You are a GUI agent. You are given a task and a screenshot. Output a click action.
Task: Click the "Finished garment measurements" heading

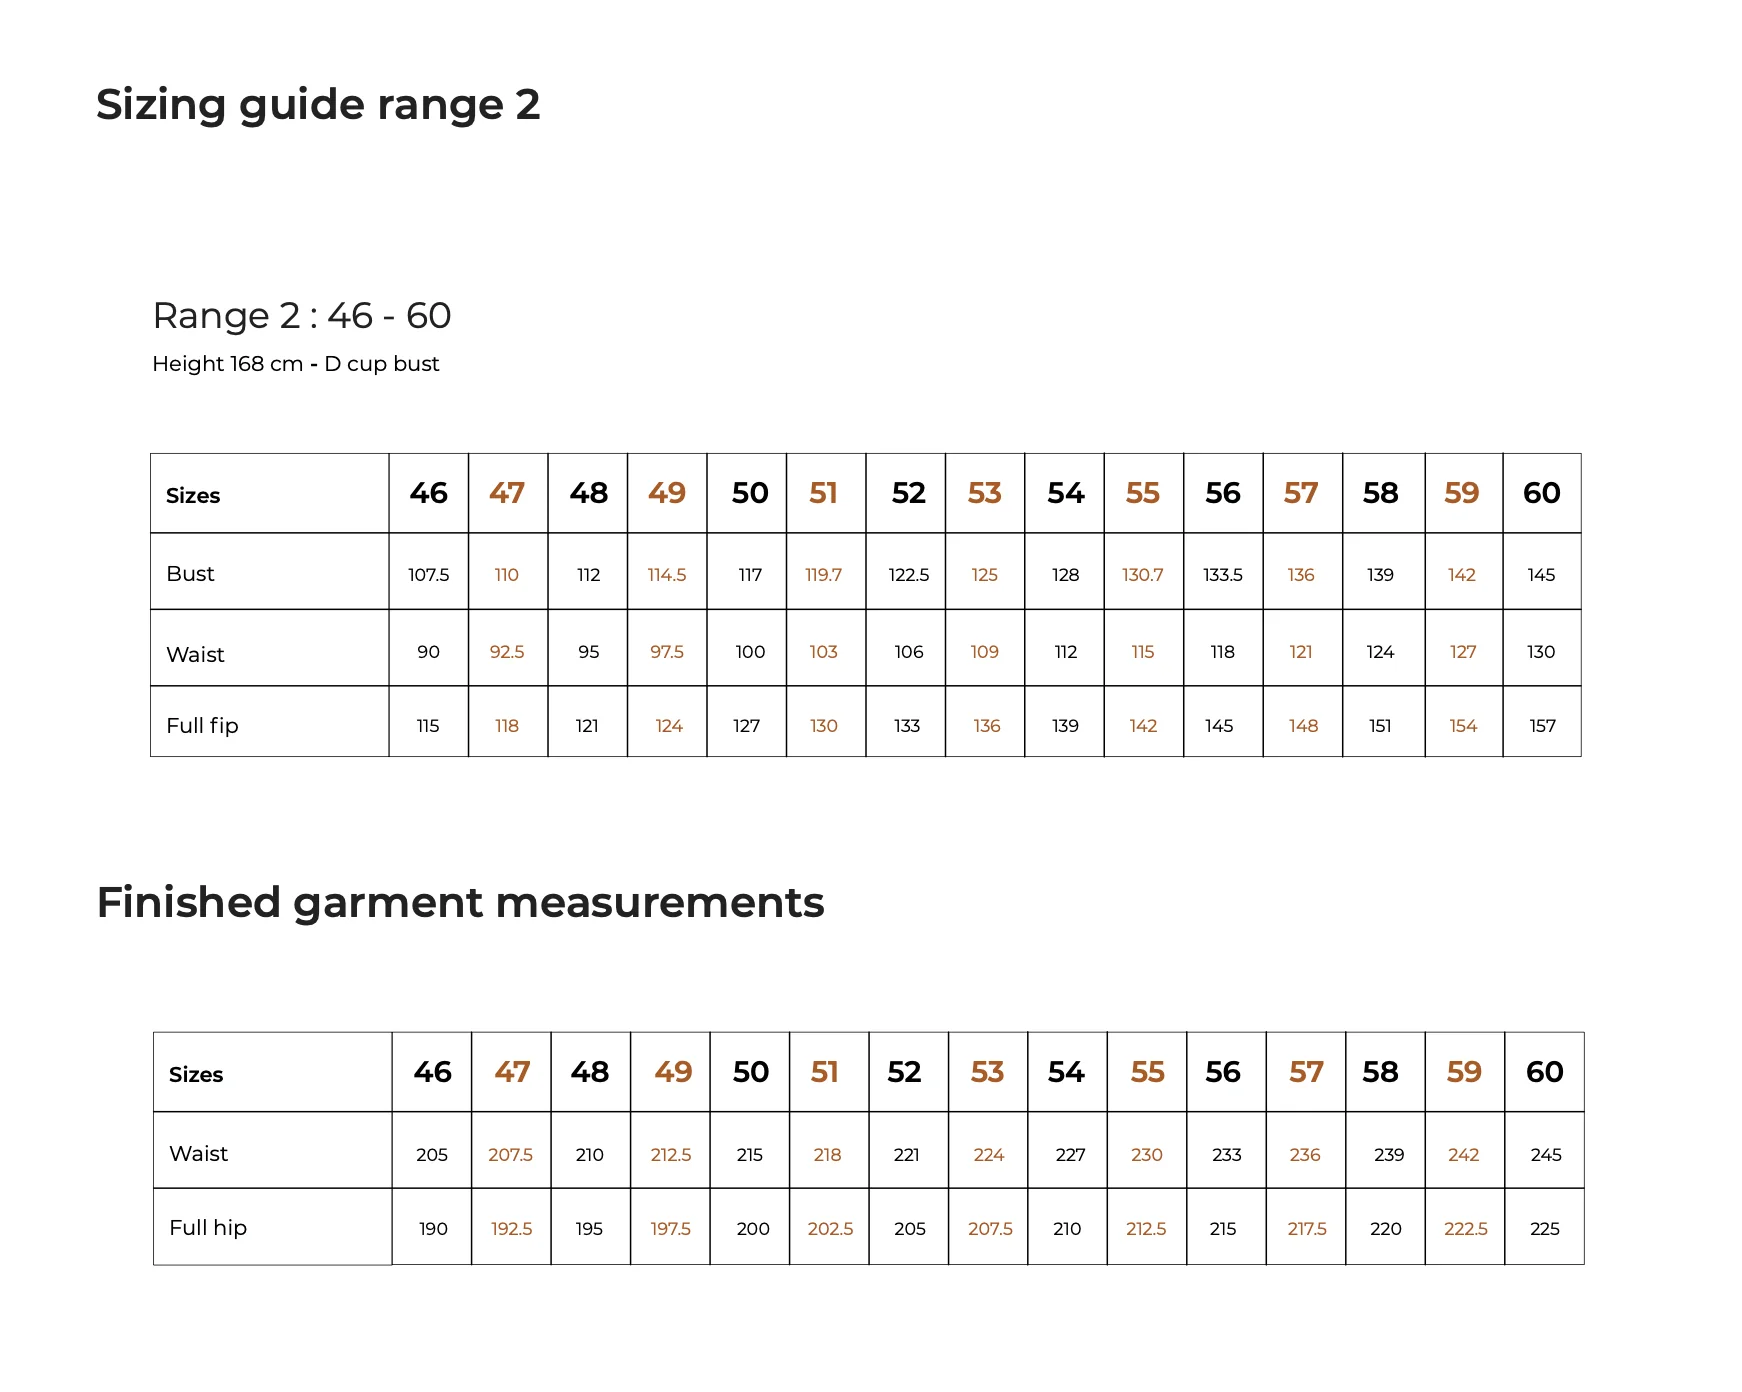[x=460, y=902]
